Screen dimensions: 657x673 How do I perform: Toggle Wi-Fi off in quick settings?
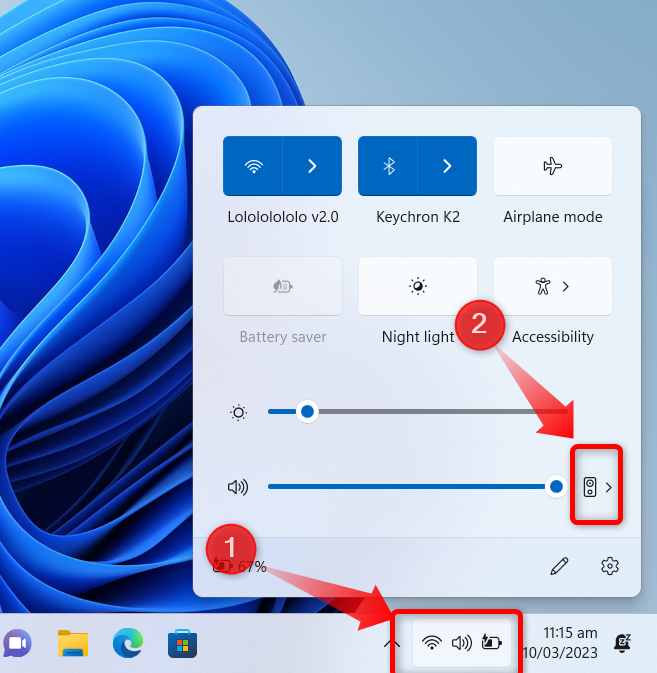tap(253, 166)
